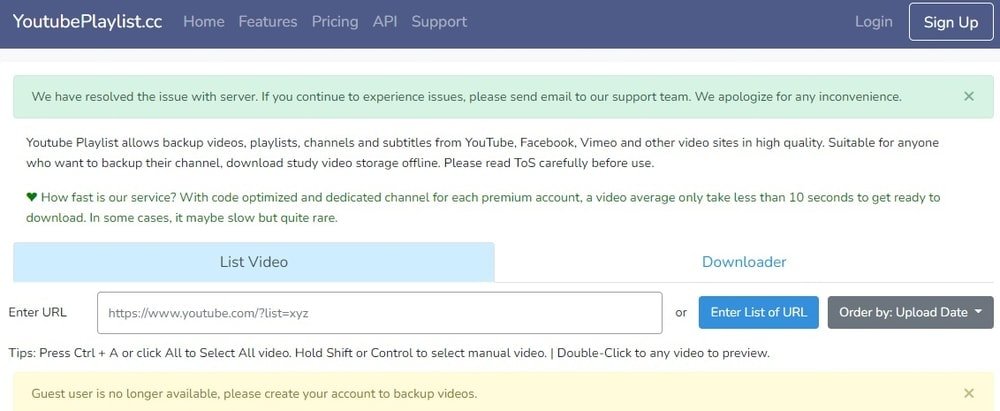Dismiss the green server issue notification
The height and width of the screenshot is (411, 1000).
click(968, 97)
